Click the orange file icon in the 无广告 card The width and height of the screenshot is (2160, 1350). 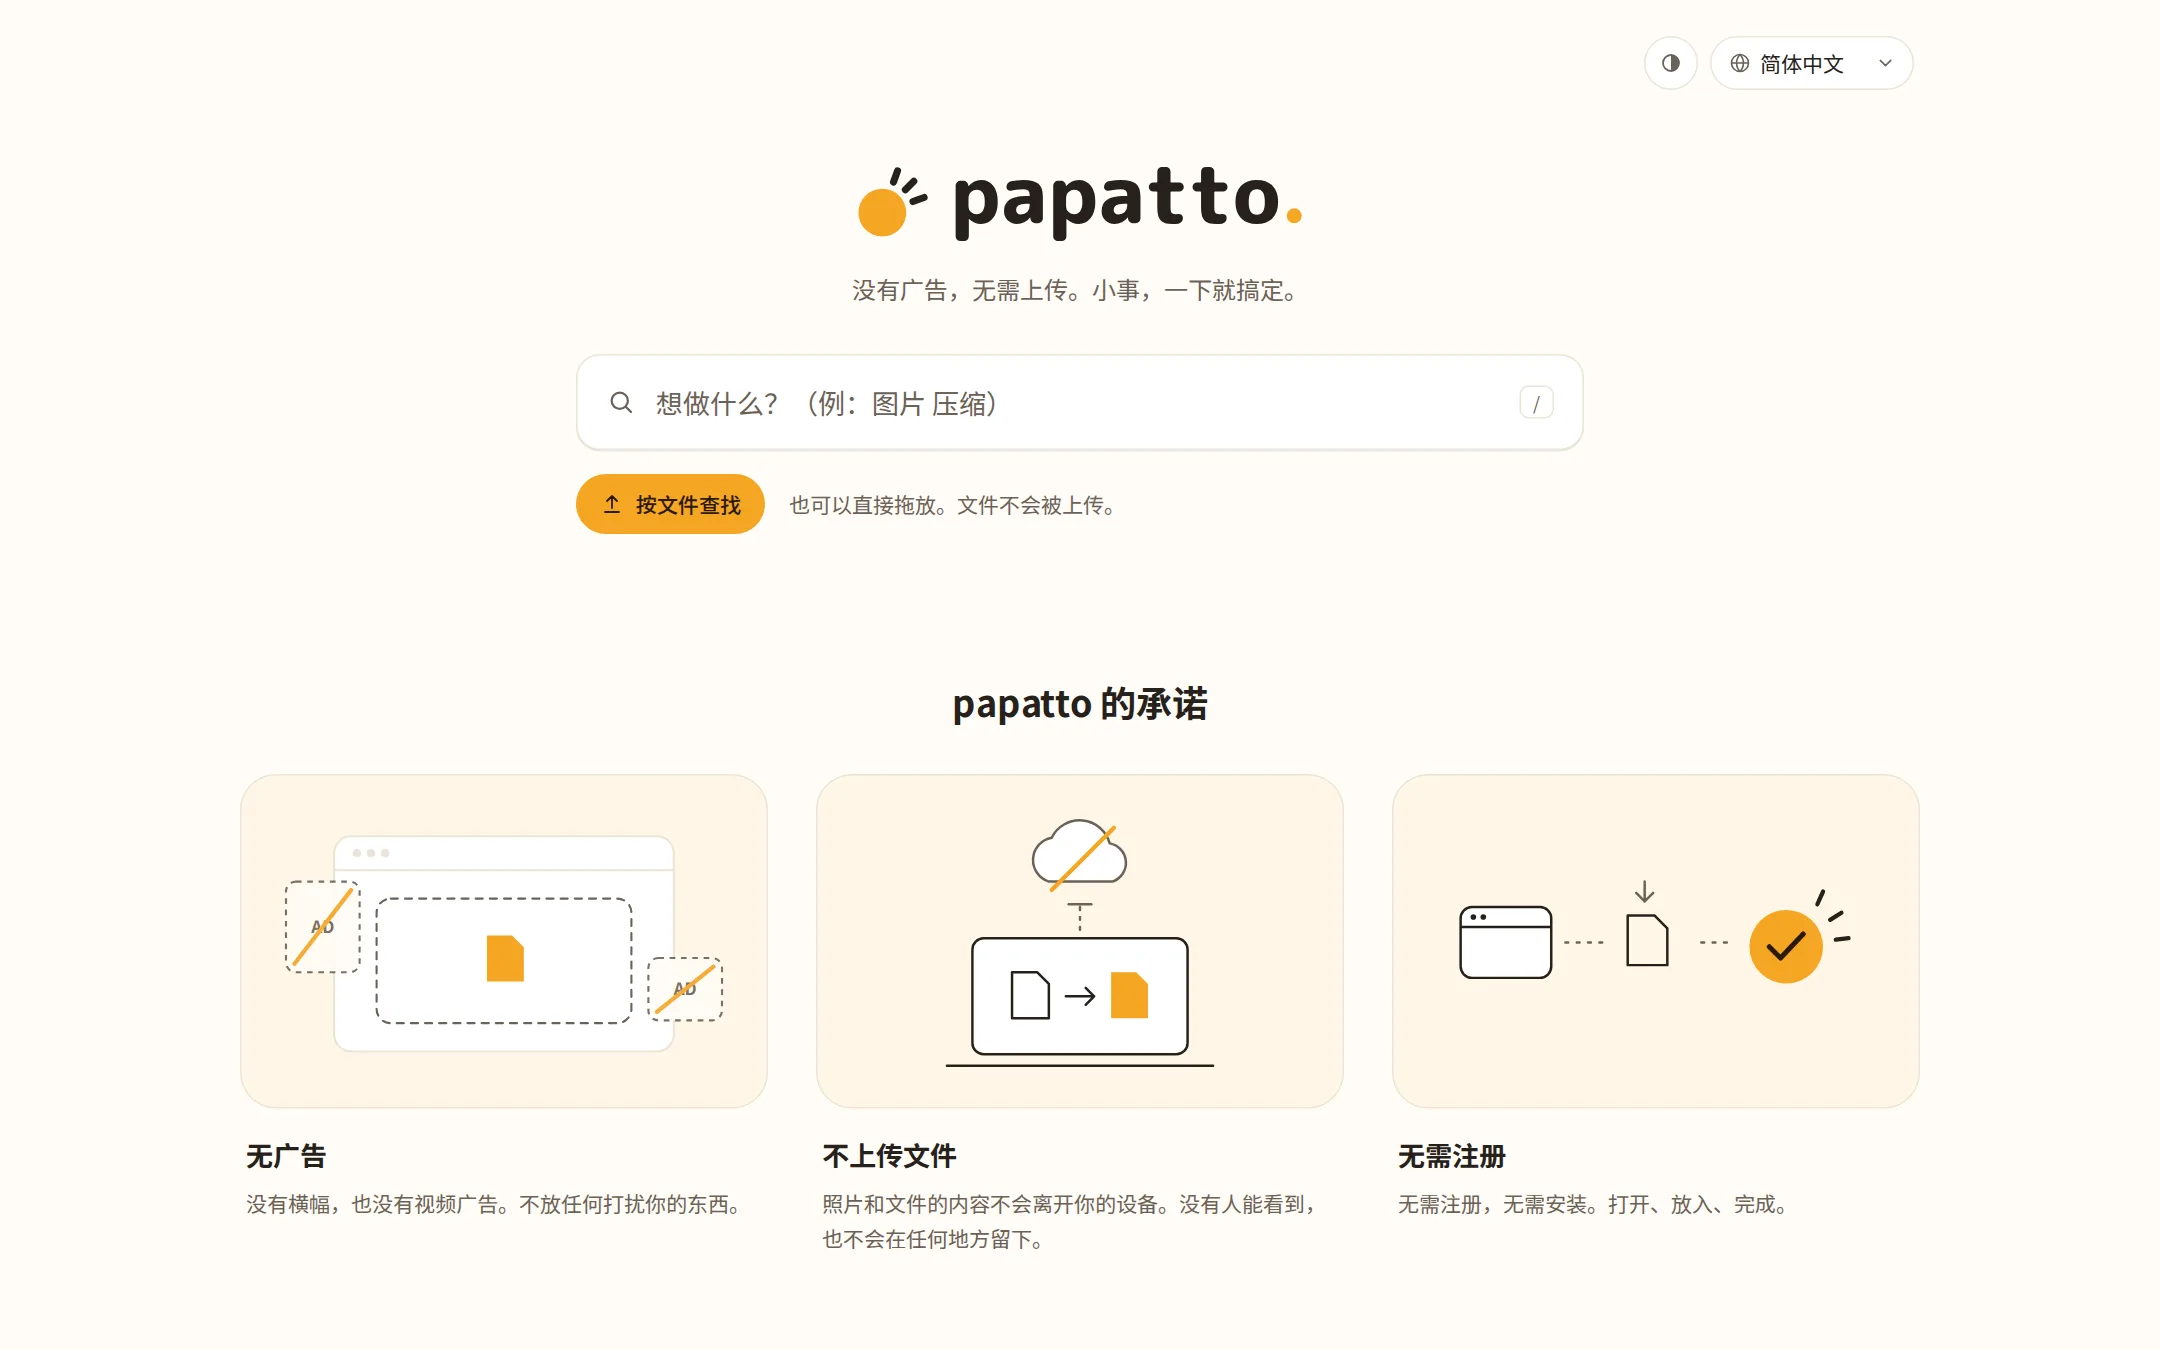point(505,958)
